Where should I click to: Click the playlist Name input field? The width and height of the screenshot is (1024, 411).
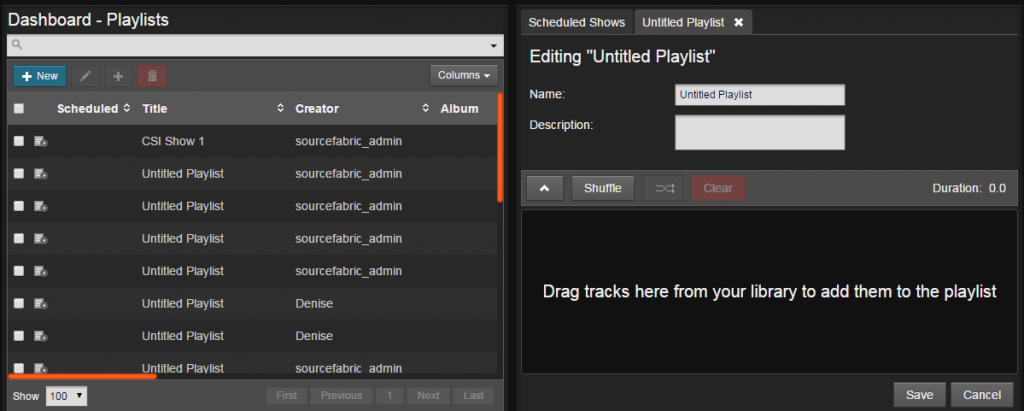(x=760, y=95)
